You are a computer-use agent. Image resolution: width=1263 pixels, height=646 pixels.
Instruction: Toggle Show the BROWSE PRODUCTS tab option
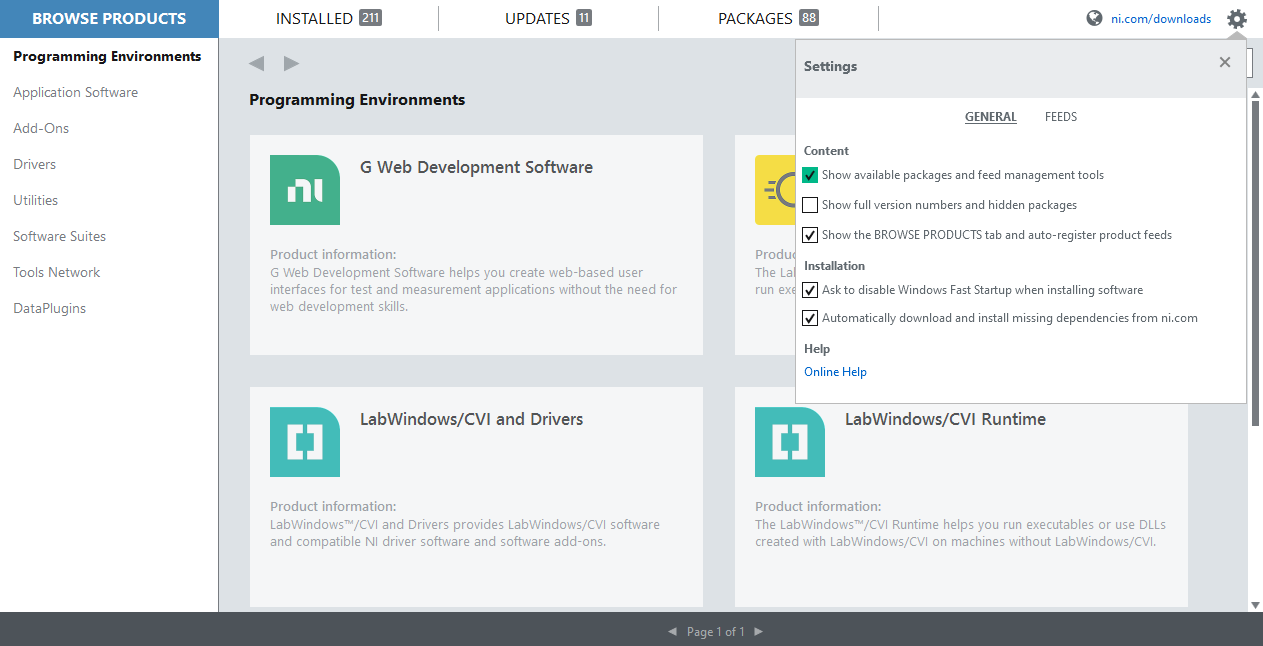pyautogui.click(x=810, y=235)
